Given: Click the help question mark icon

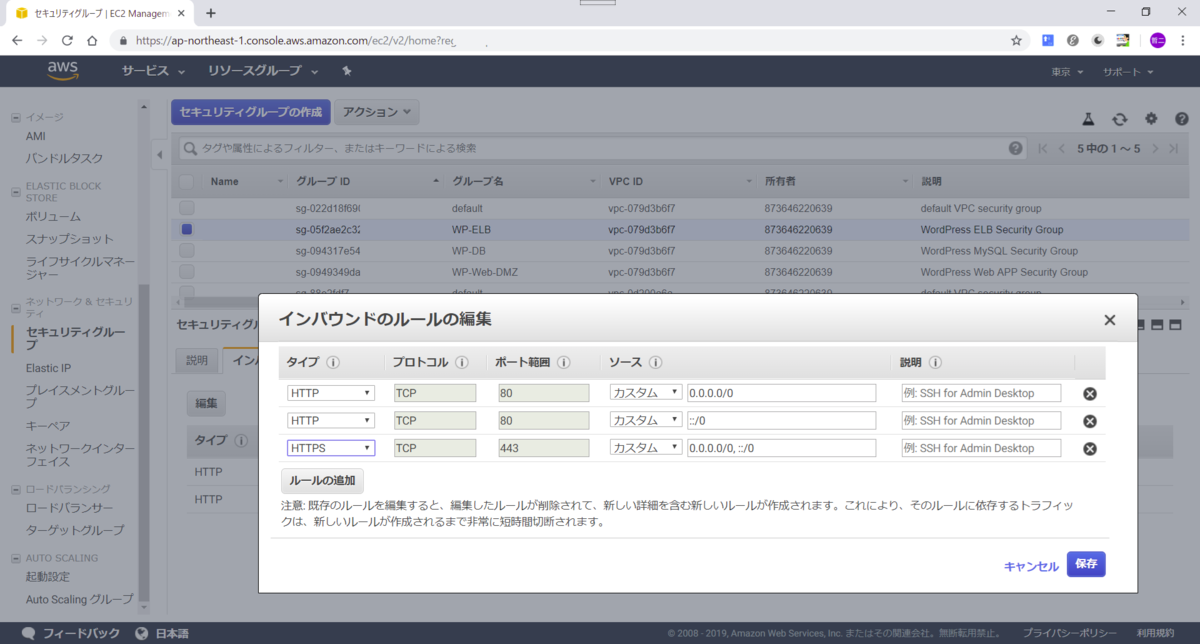Looking at the screenshot, I should pyautogui.click(x=1182, y=119).
